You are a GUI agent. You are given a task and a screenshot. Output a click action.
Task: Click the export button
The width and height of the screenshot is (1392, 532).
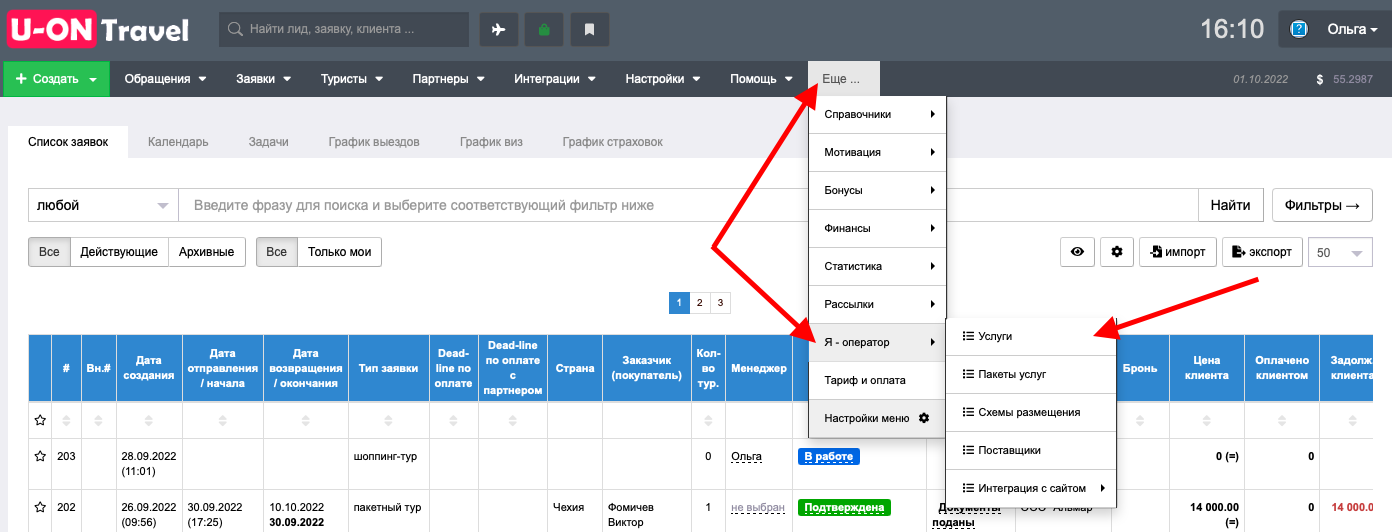tap(1261, 252)
